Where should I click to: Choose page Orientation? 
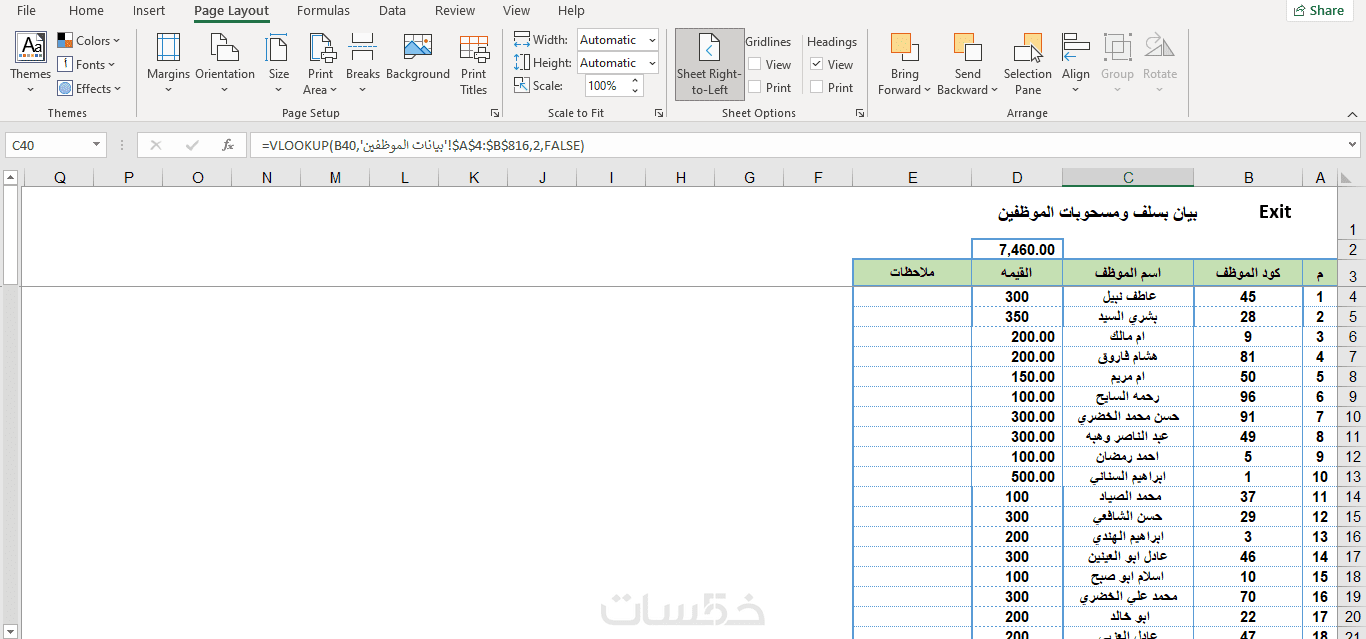point(225,64)
